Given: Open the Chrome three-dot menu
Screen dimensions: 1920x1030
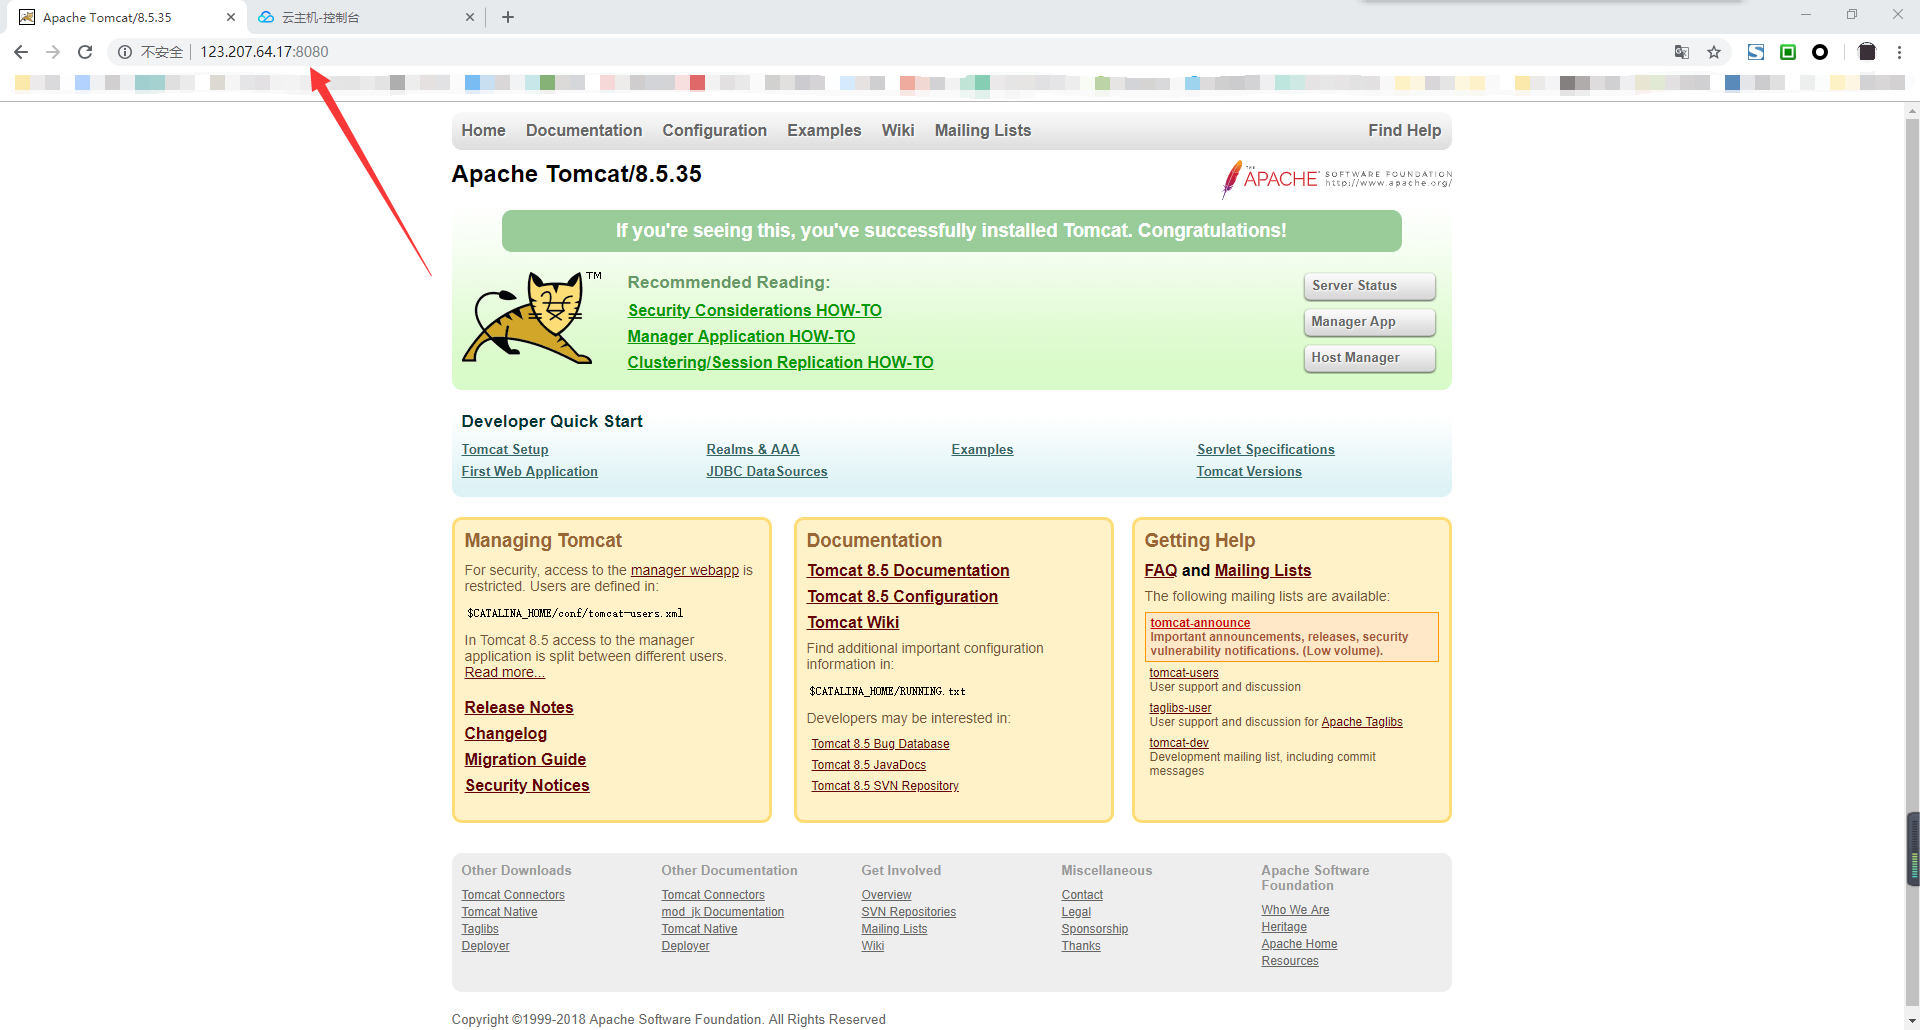Looking at the screenshot, I should [1899, 52].
